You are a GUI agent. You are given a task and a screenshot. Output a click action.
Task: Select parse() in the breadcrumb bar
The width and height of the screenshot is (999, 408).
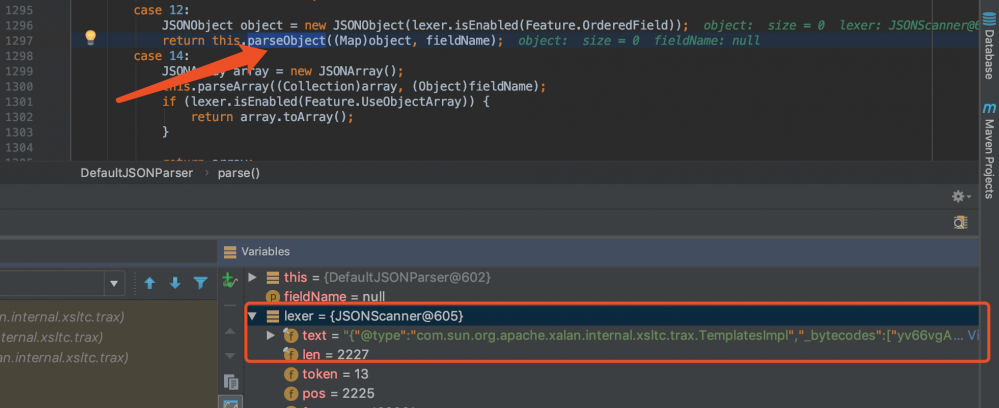[239, 173]
